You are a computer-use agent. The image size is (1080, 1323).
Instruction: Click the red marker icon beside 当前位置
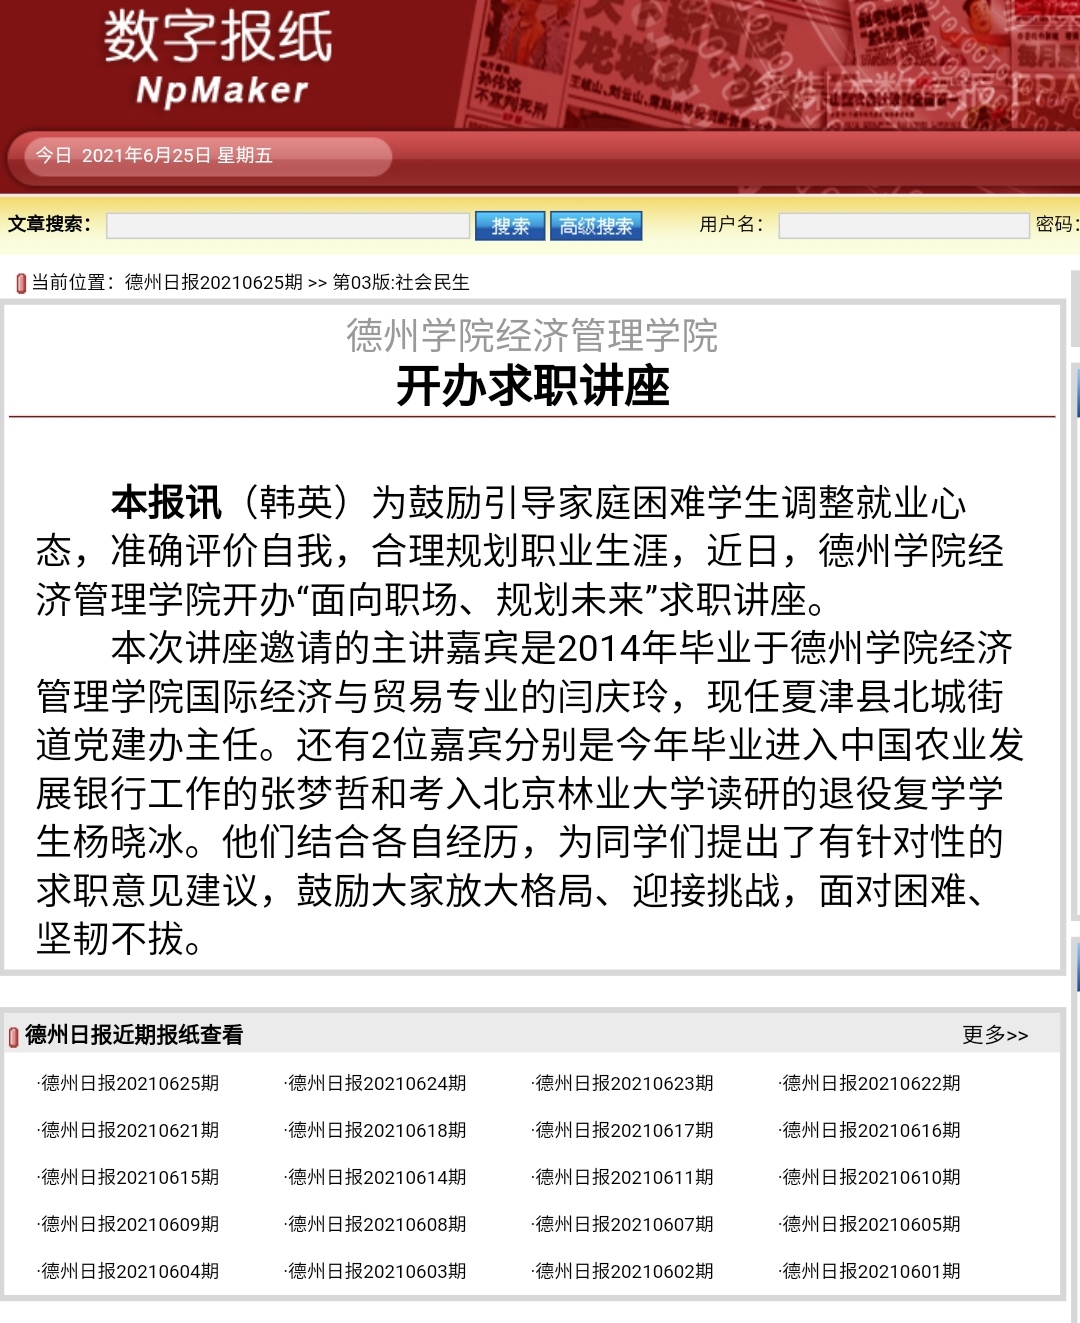tap(21, 283)
